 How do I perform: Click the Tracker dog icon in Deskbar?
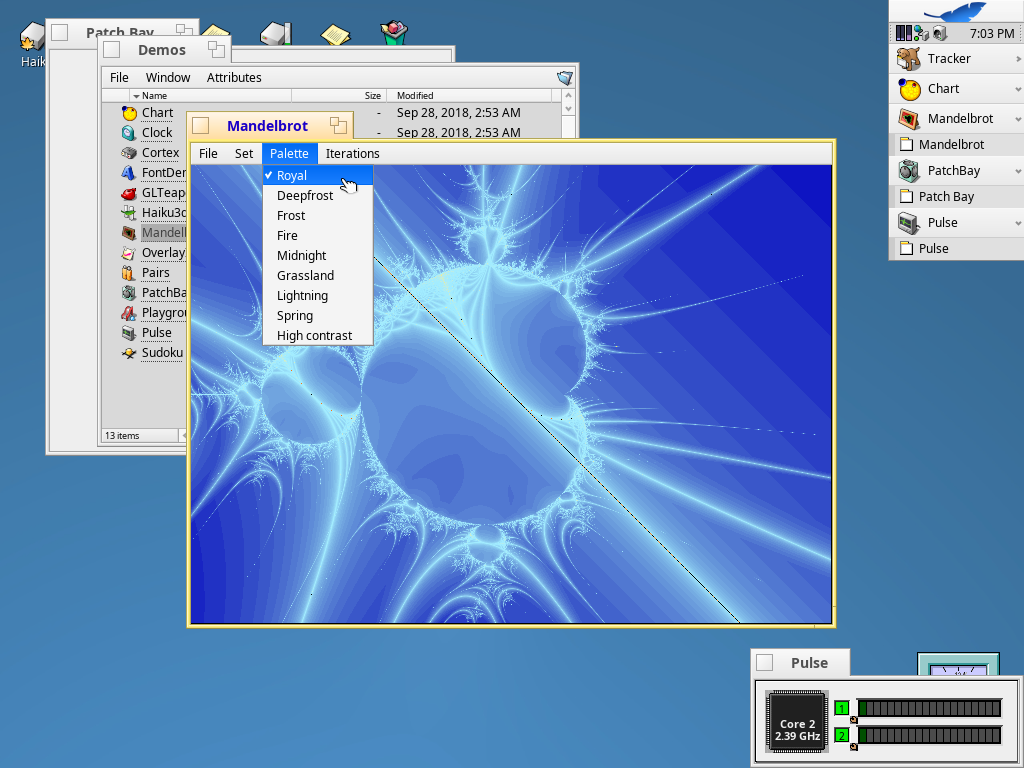click(x=908, y=59)
